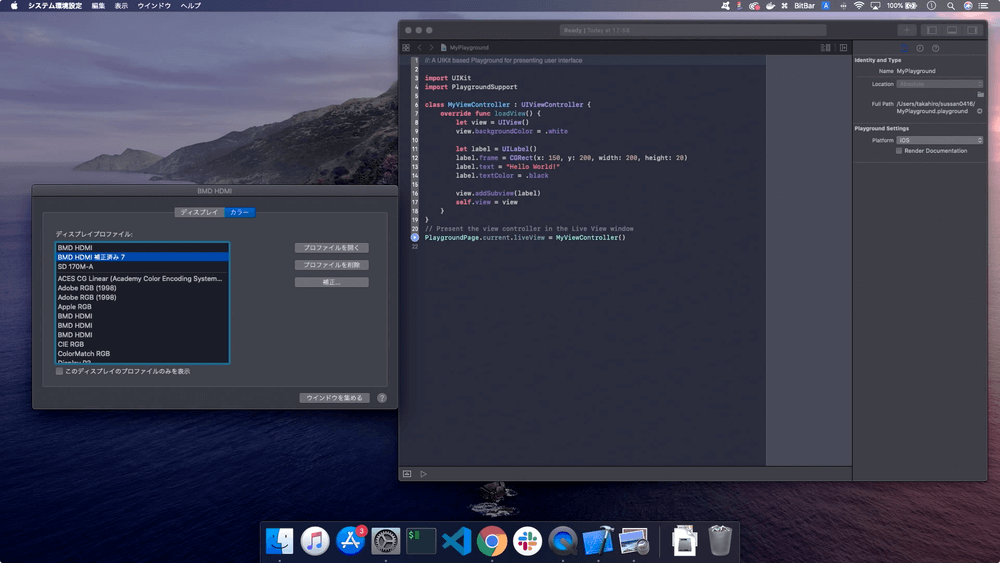
Task: Show the History inspector
Action: click(x=919, y=48)
